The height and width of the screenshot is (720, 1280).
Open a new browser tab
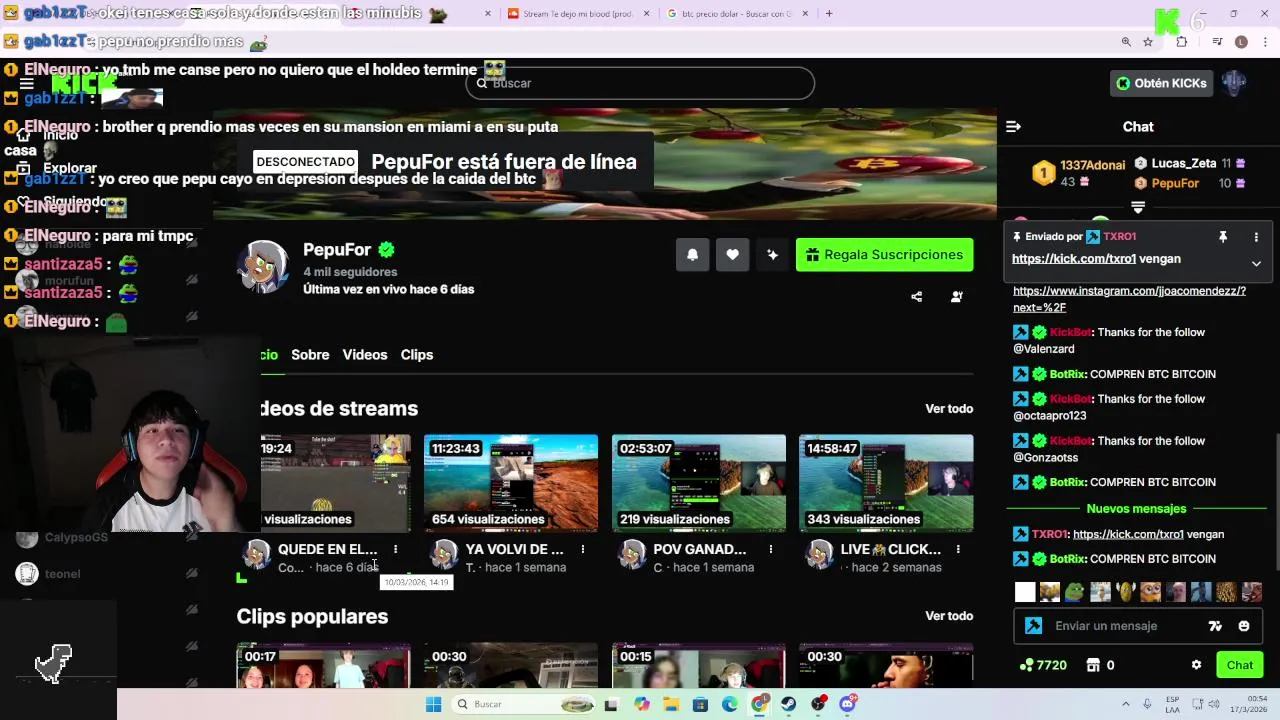[829, 14]
